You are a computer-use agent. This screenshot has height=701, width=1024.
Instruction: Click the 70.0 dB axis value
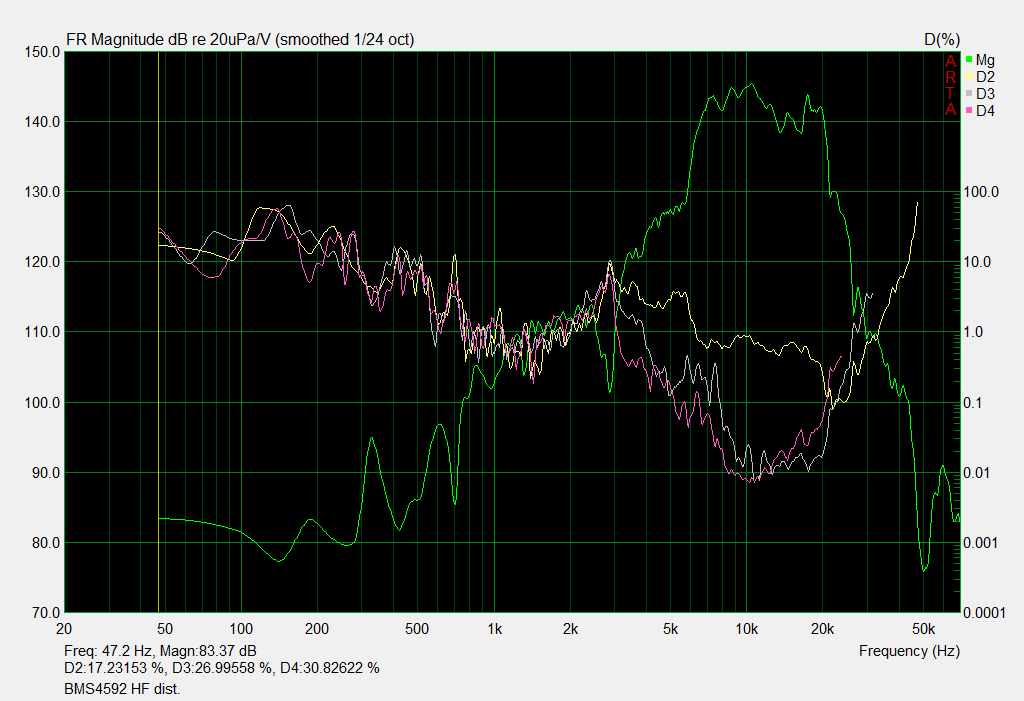(x=46, y=613)
